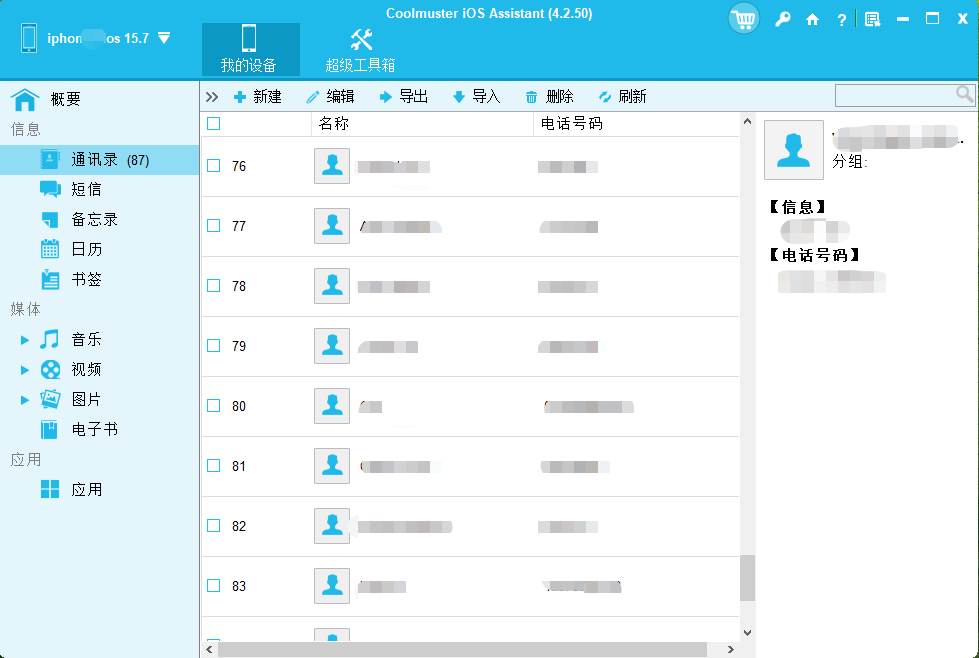Check the box for row 76
This screenshot has width=979, height=658.
point(214,165)
